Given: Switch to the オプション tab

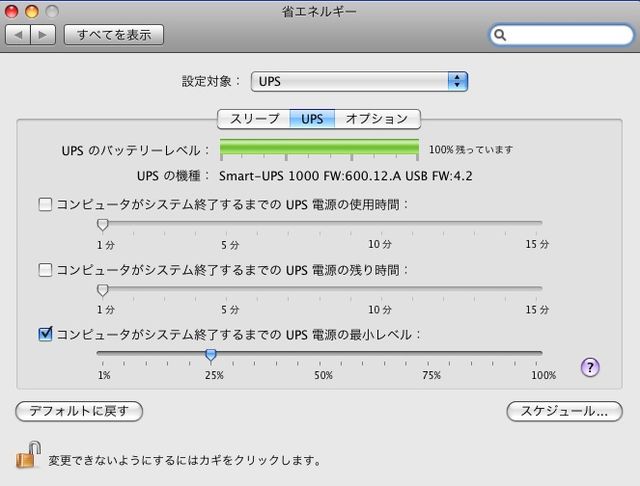Looking at the screenshot, I should point(377,119).
